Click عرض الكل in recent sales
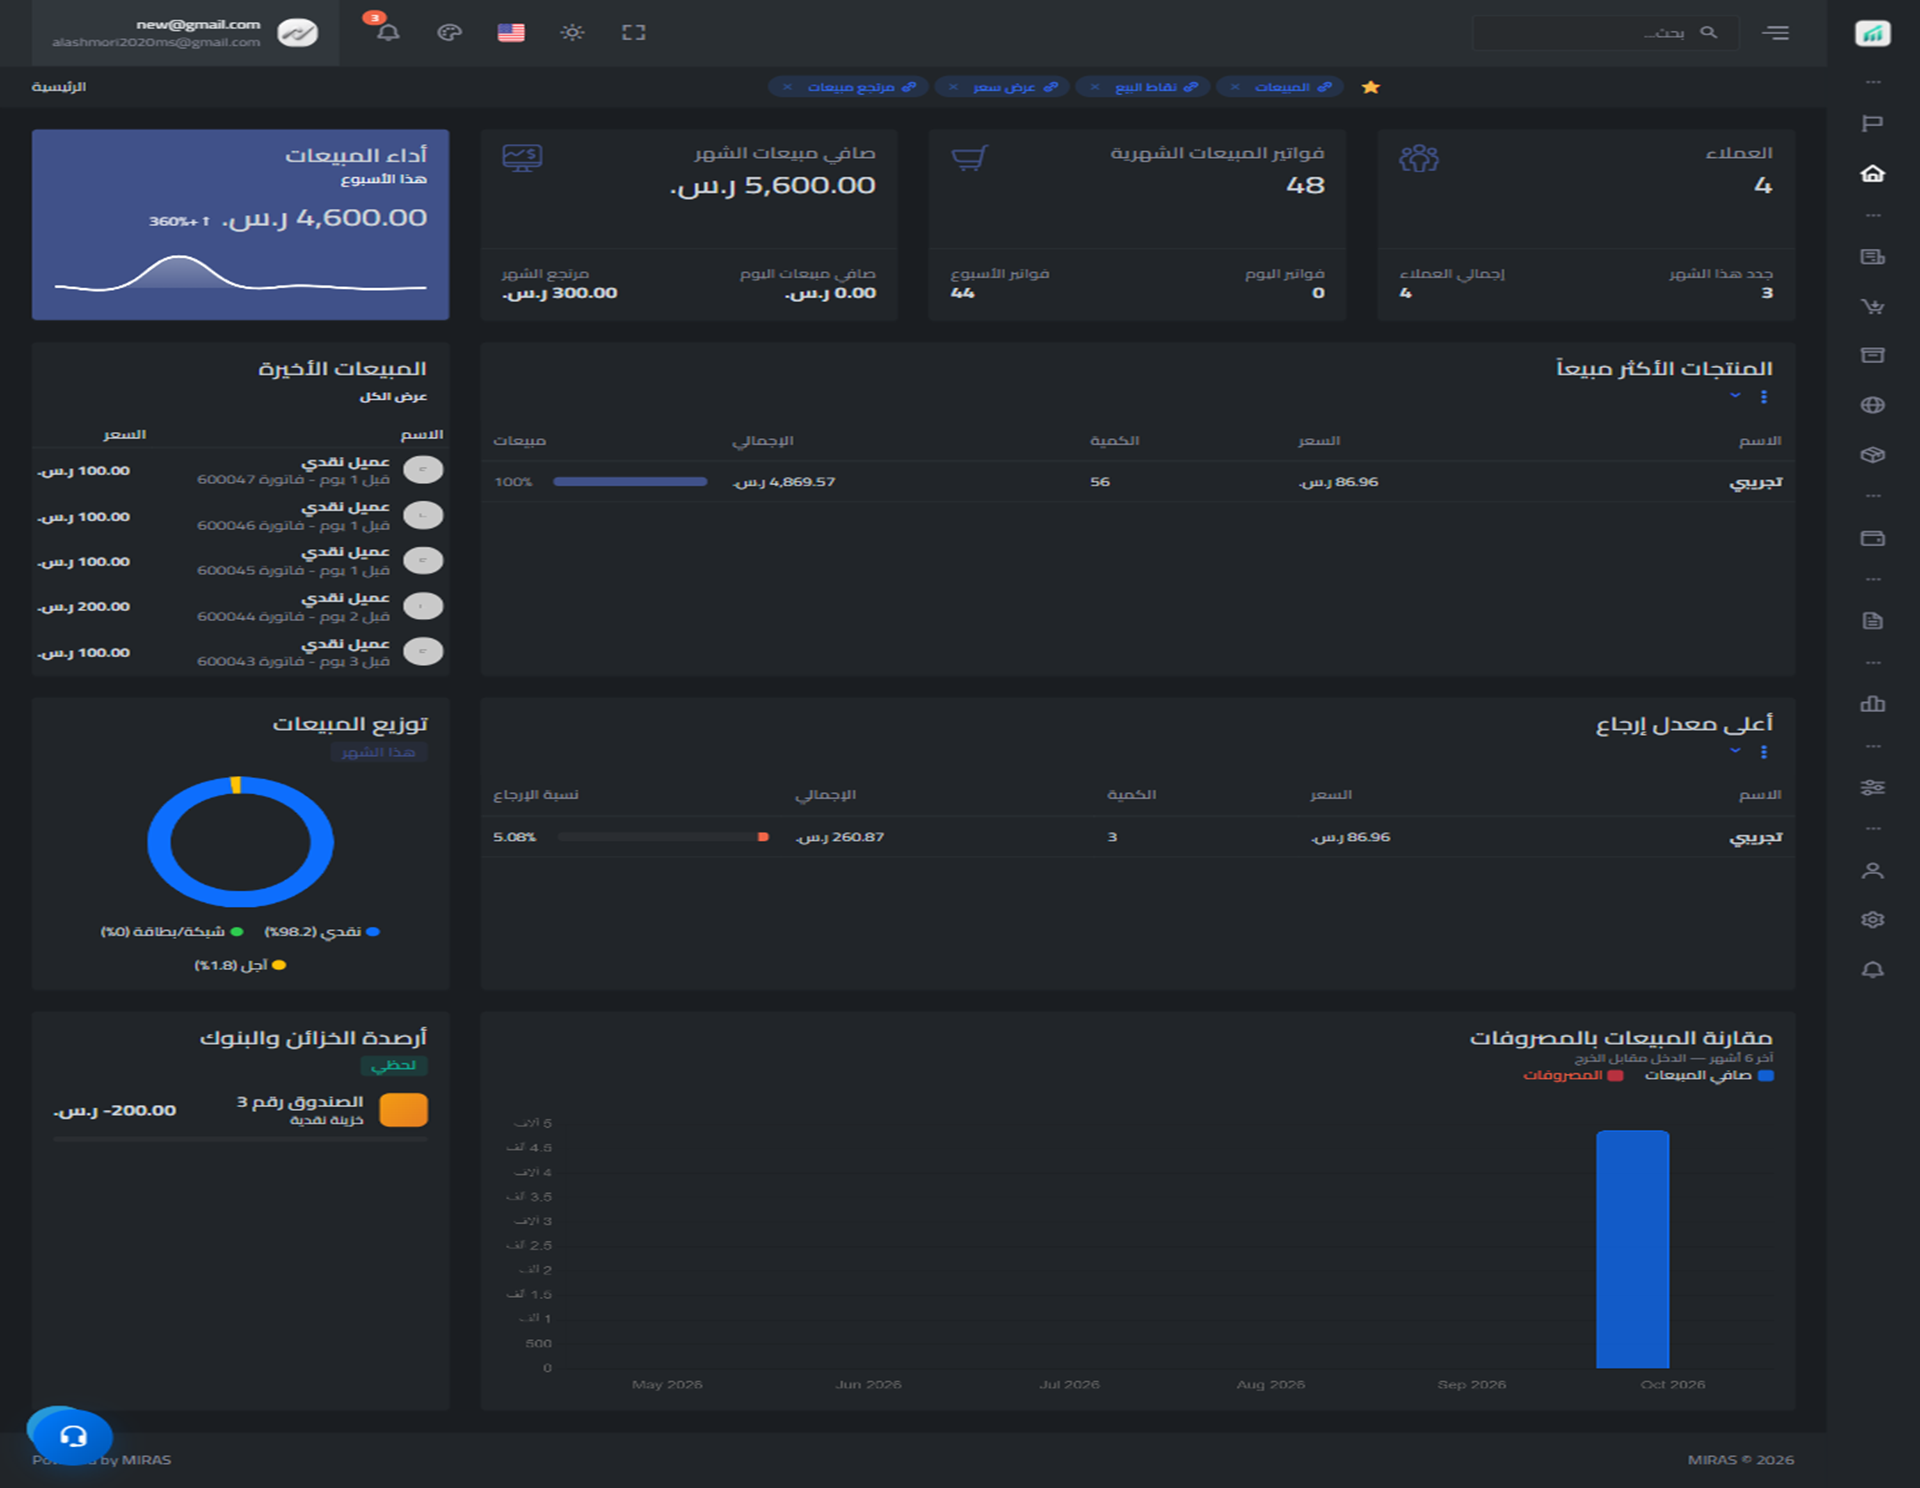 393,396
